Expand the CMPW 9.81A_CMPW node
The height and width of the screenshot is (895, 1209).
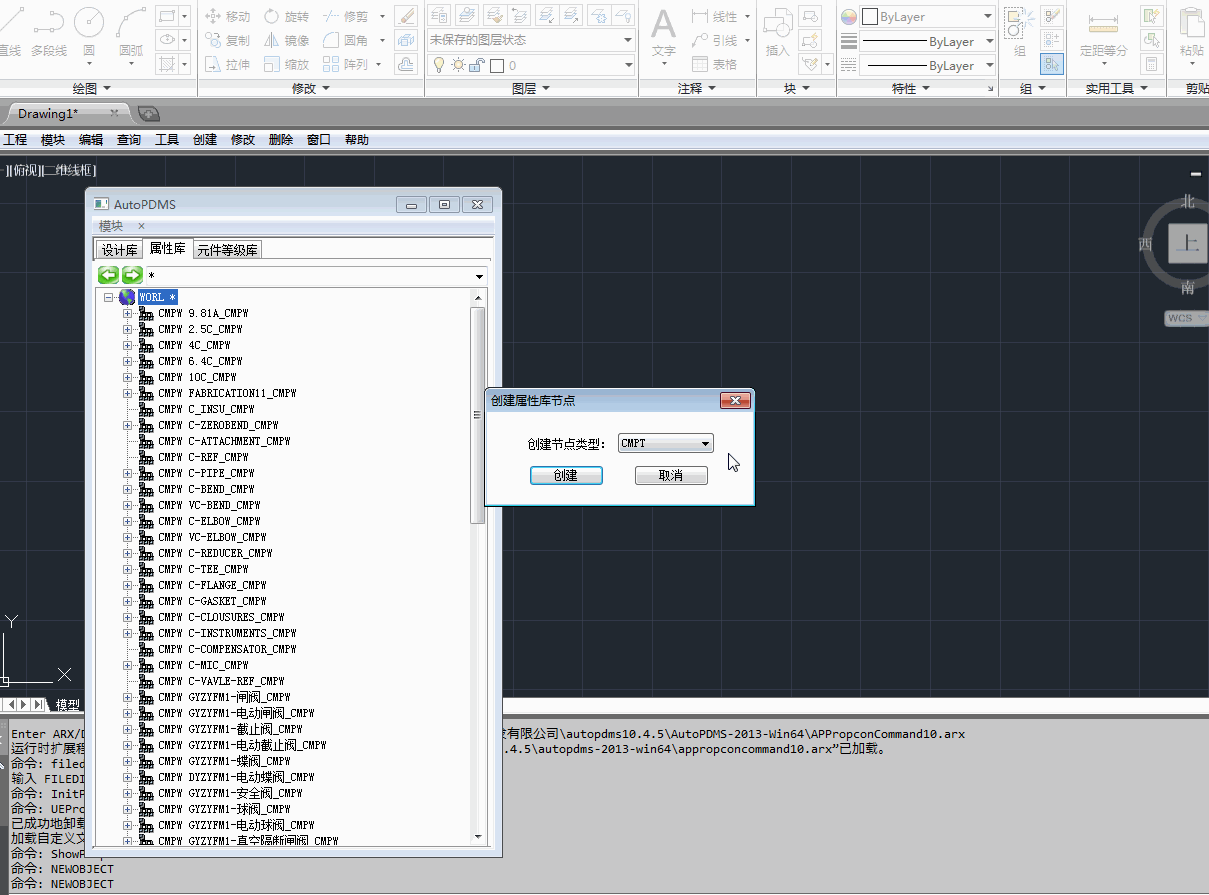[x=128, y=313]
